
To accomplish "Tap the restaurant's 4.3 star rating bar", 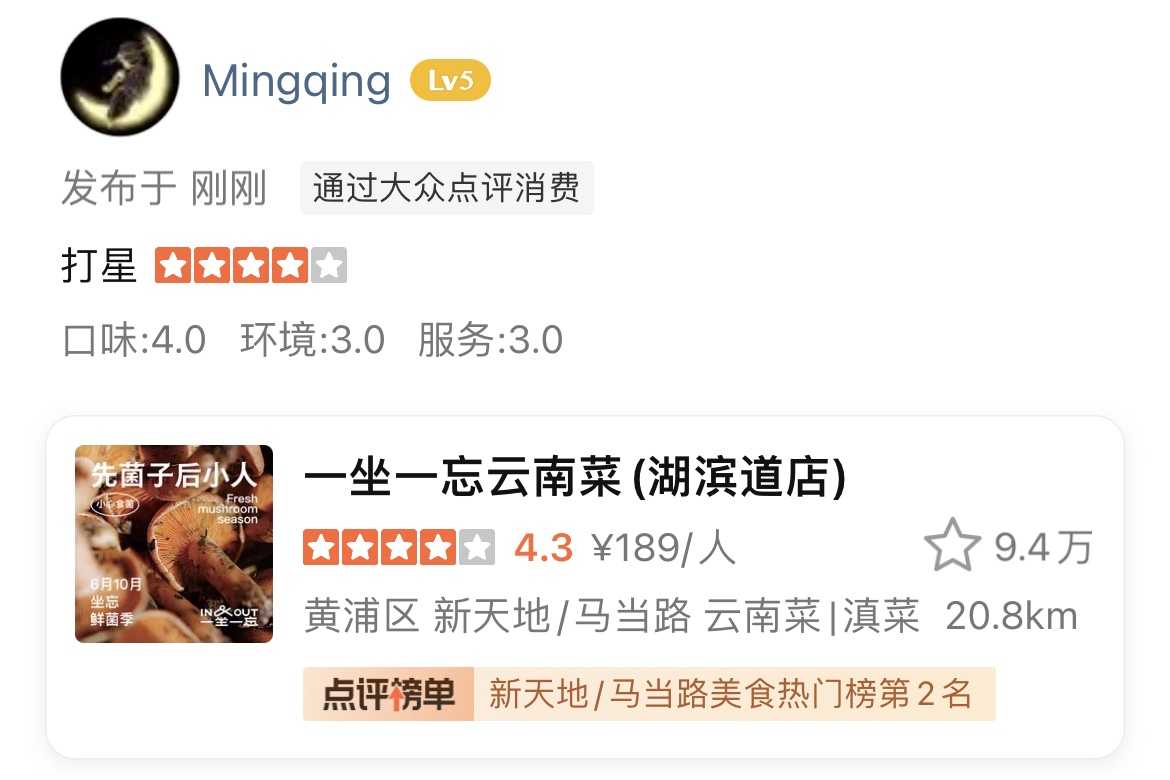I will coord(398,548).
